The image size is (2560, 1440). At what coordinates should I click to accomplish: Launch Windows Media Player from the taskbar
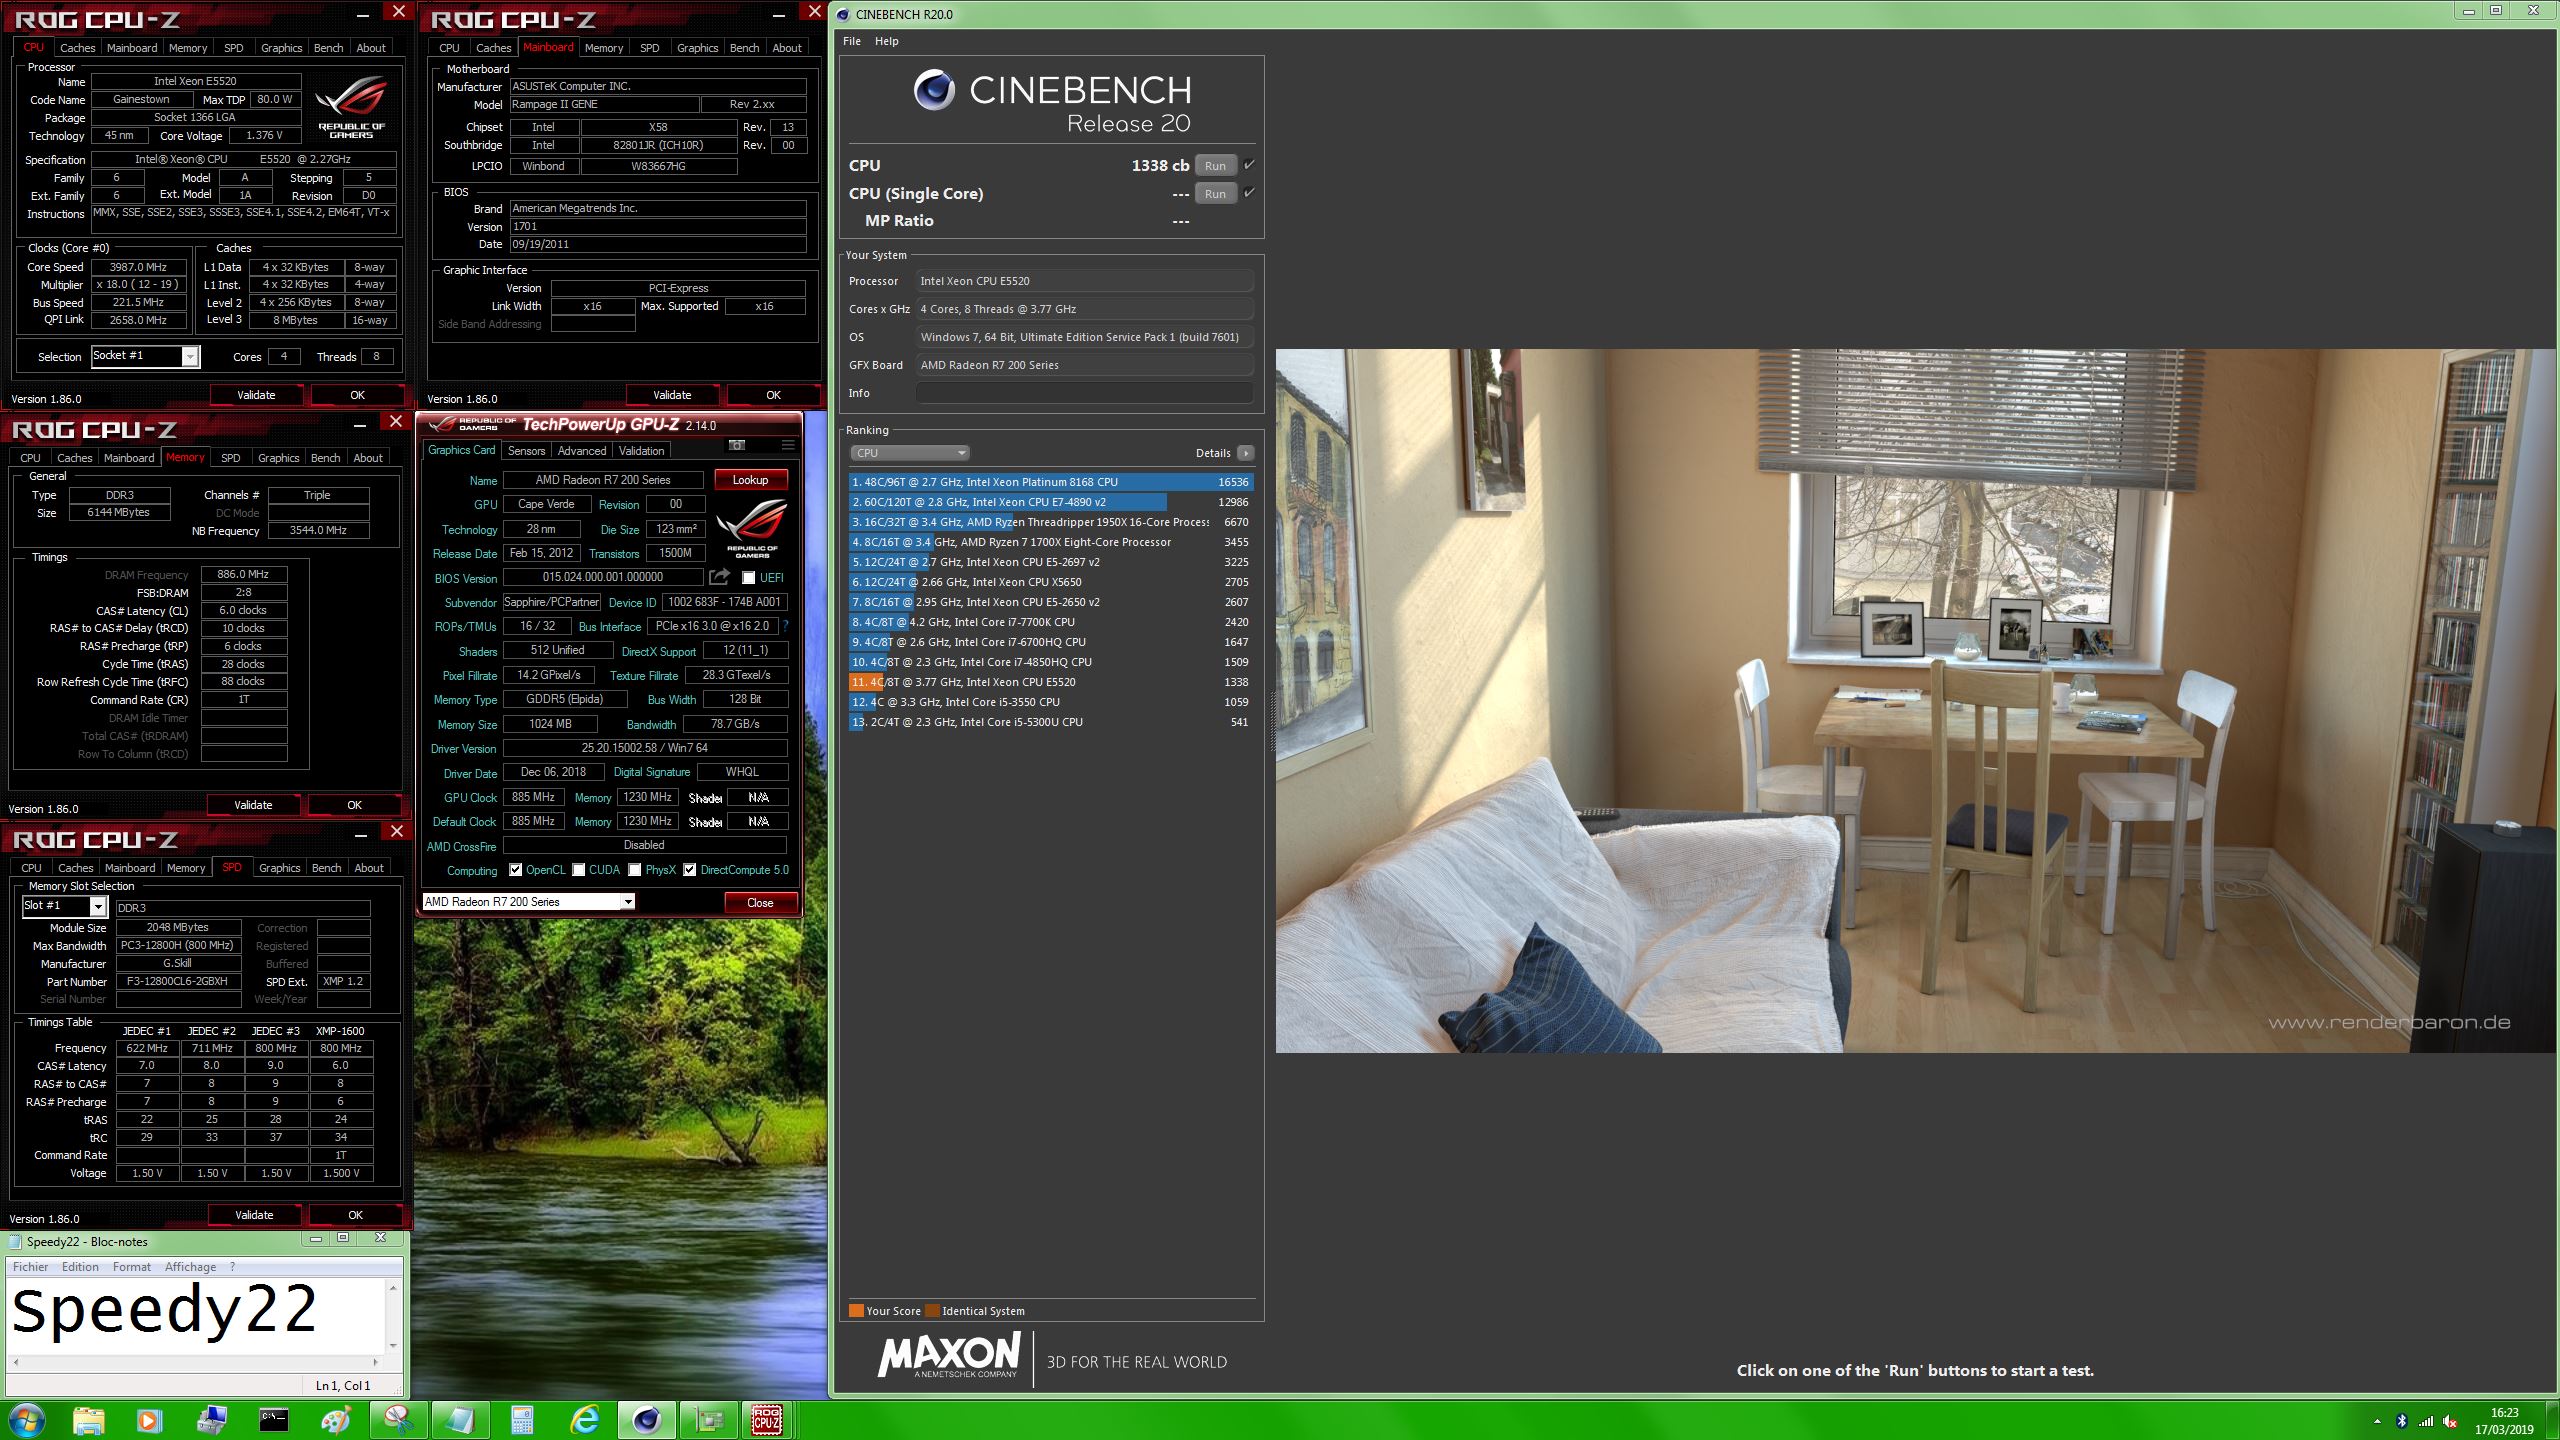click(x=148, y=1420)
